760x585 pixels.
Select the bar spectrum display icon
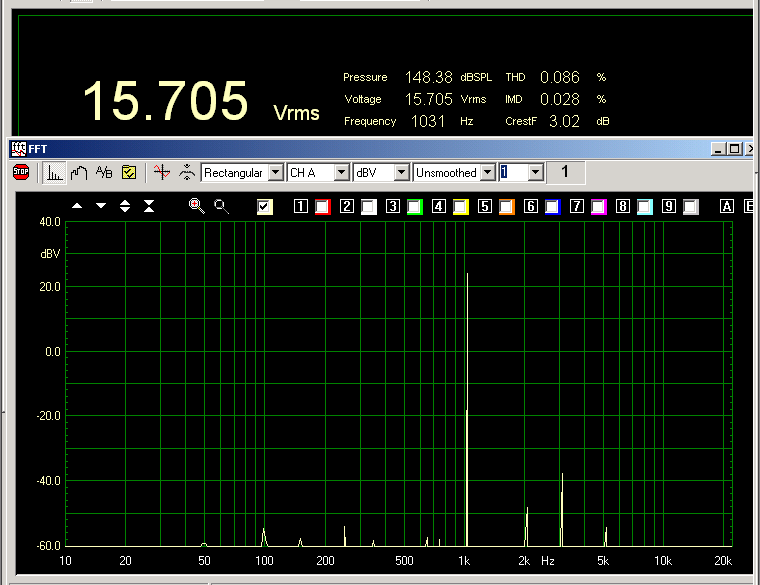click(55, 173)
